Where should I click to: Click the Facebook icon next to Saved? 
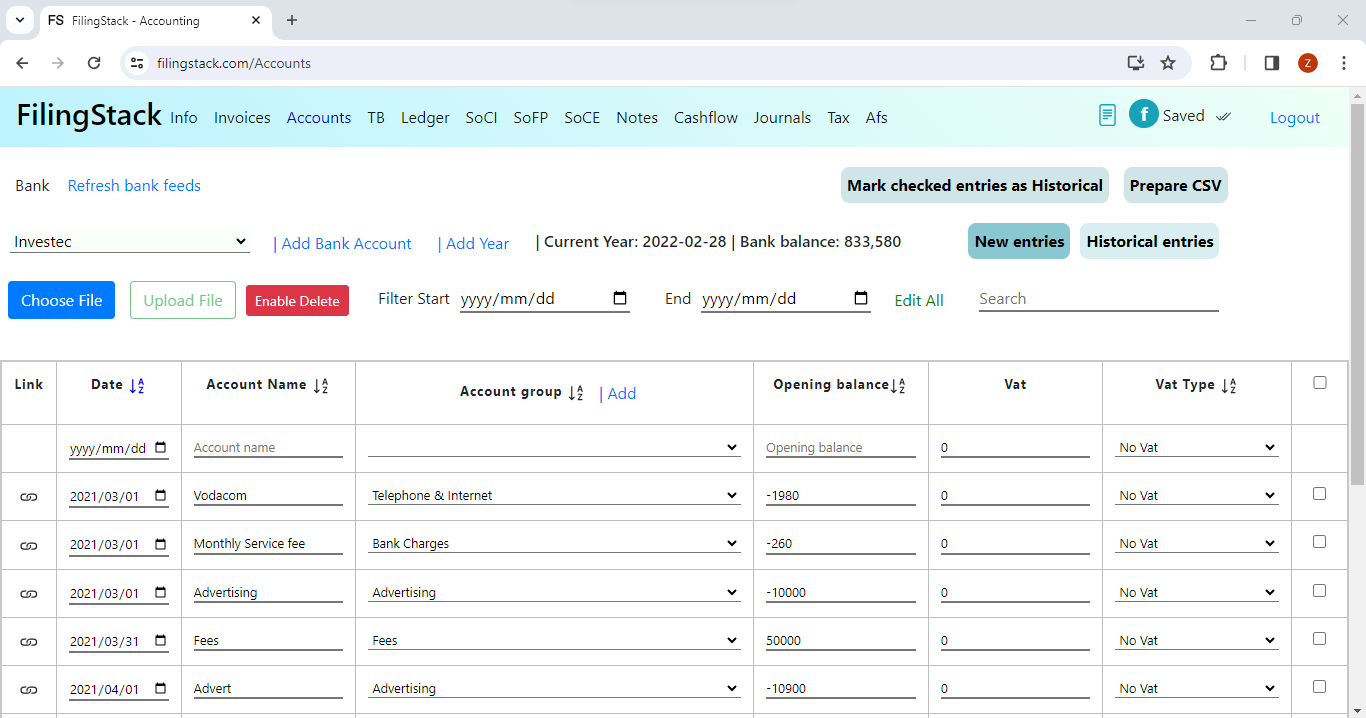(1143, 114)
